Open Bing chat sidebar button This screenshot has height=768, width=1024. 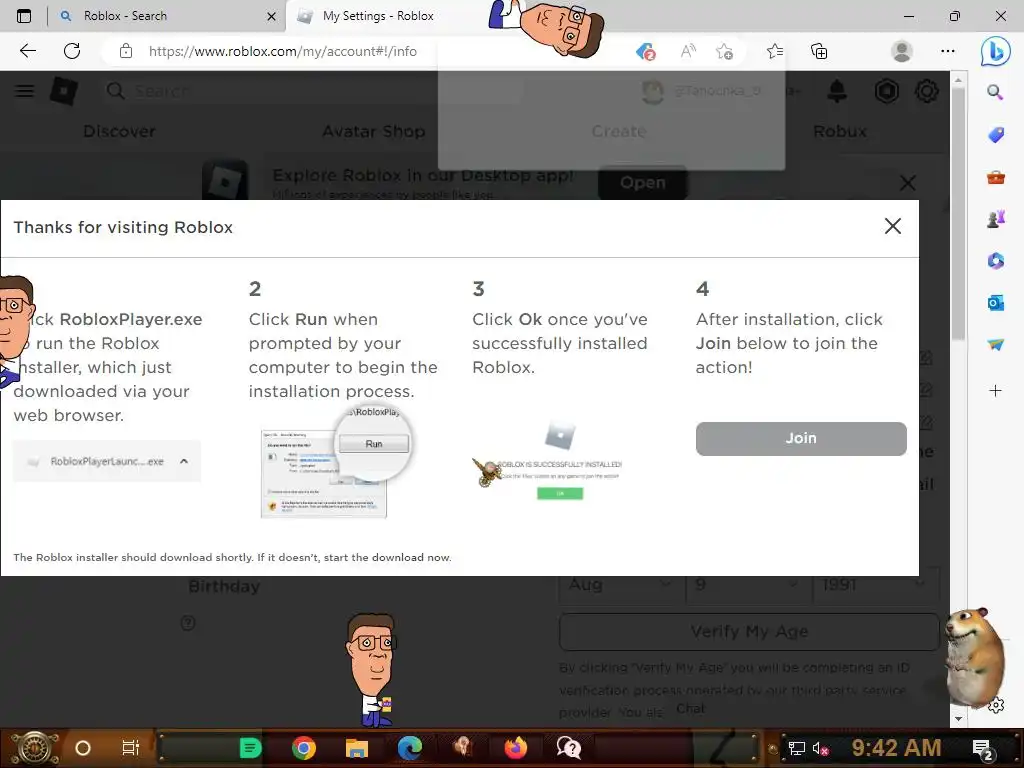[x=995, y=52]
